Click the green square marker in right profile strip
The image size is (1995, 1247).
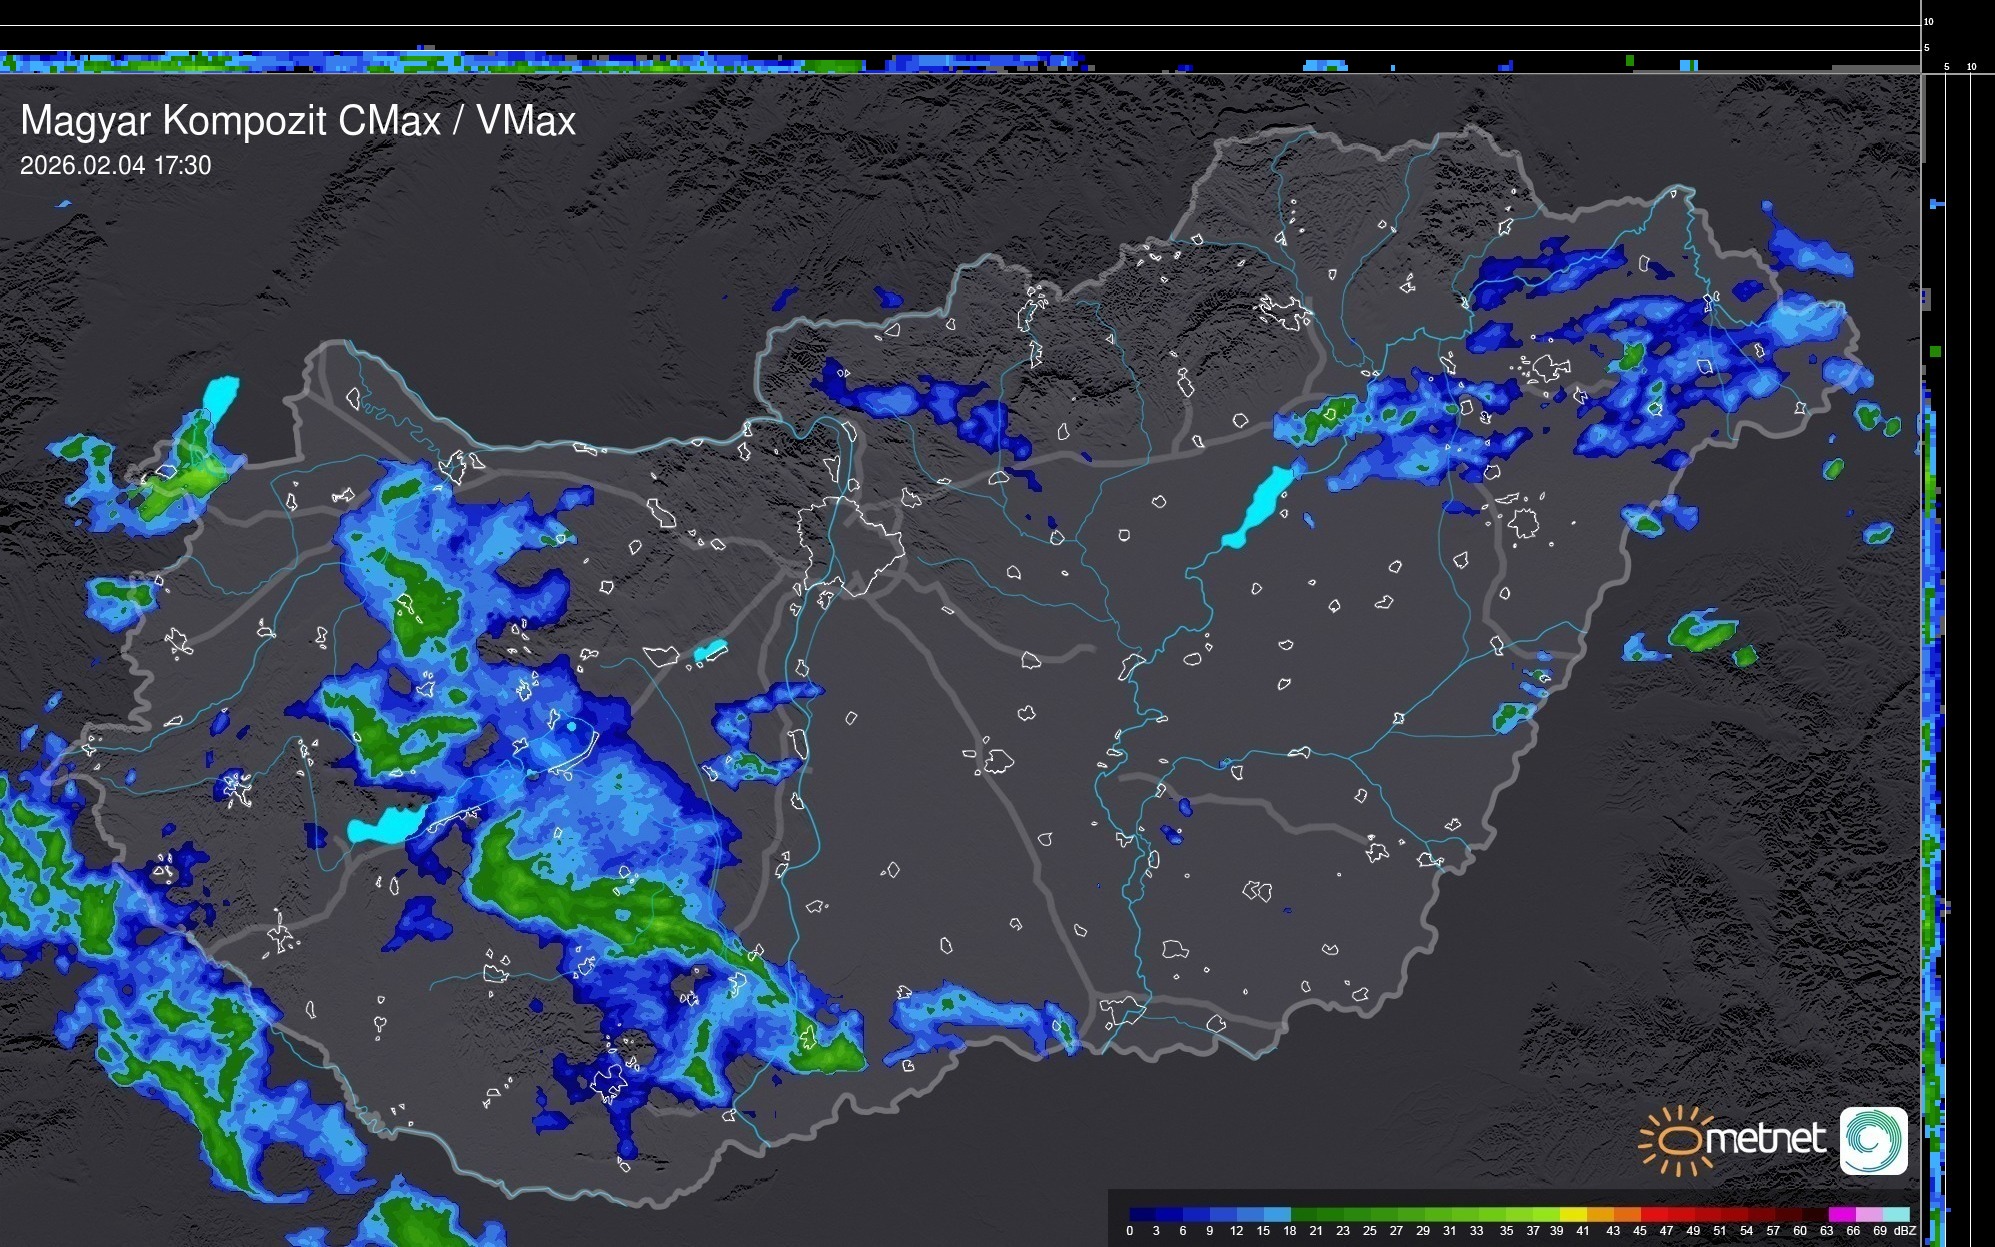coord(1936,352)
